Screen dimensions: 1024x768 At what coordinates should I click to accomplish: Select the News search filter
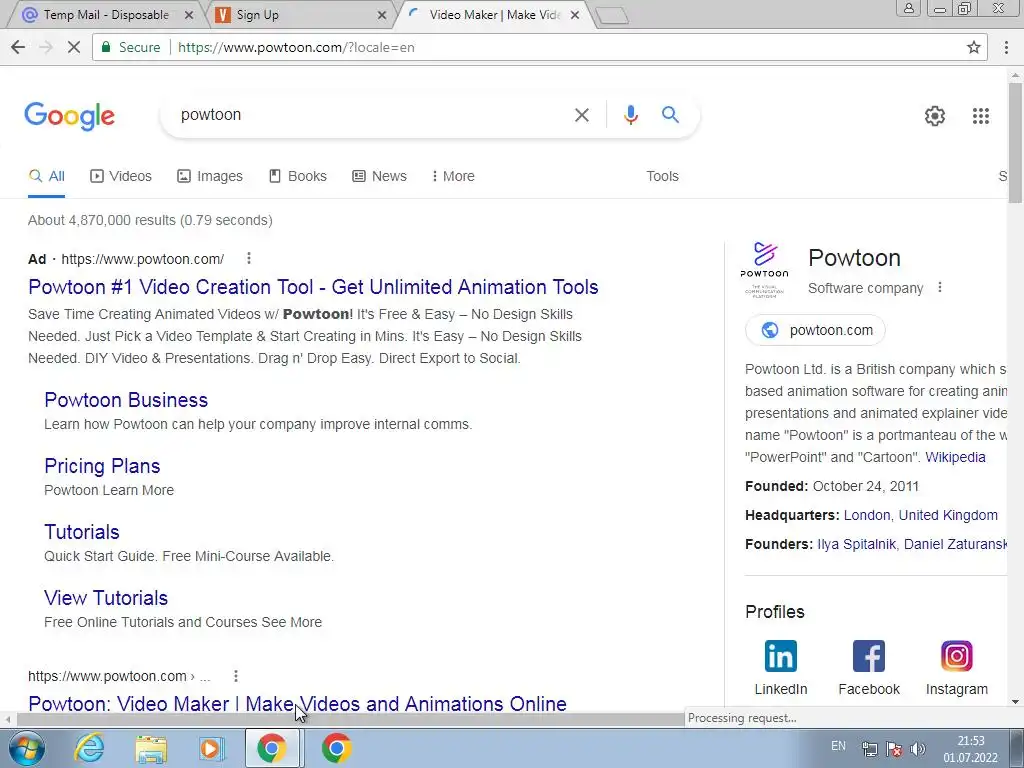[379, 176]
